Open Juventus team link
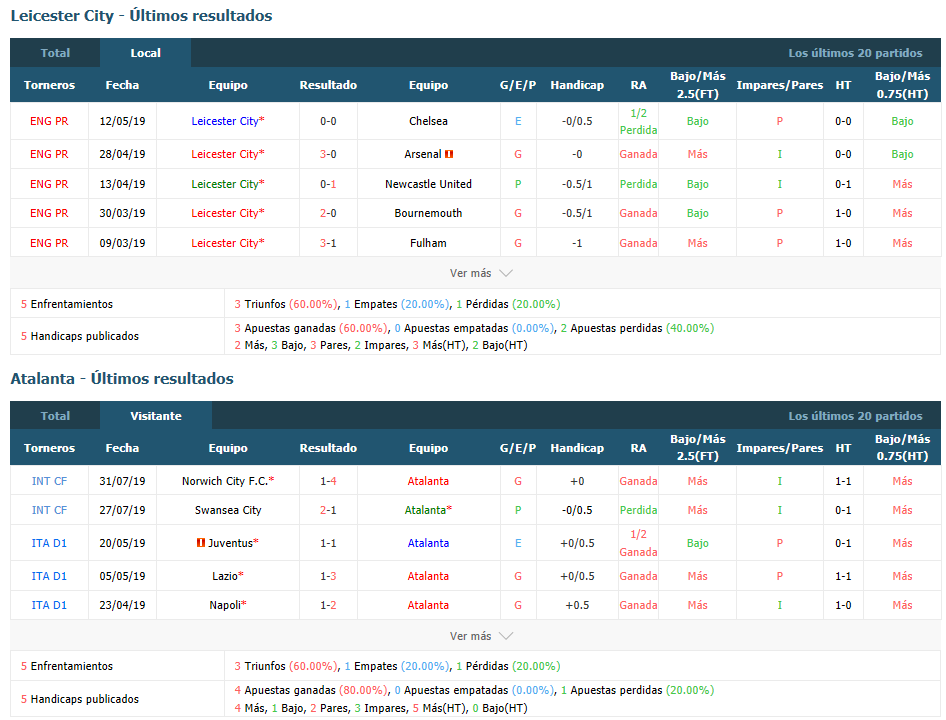Viewport: 946px width, 720px height. (x=230, y=543)
